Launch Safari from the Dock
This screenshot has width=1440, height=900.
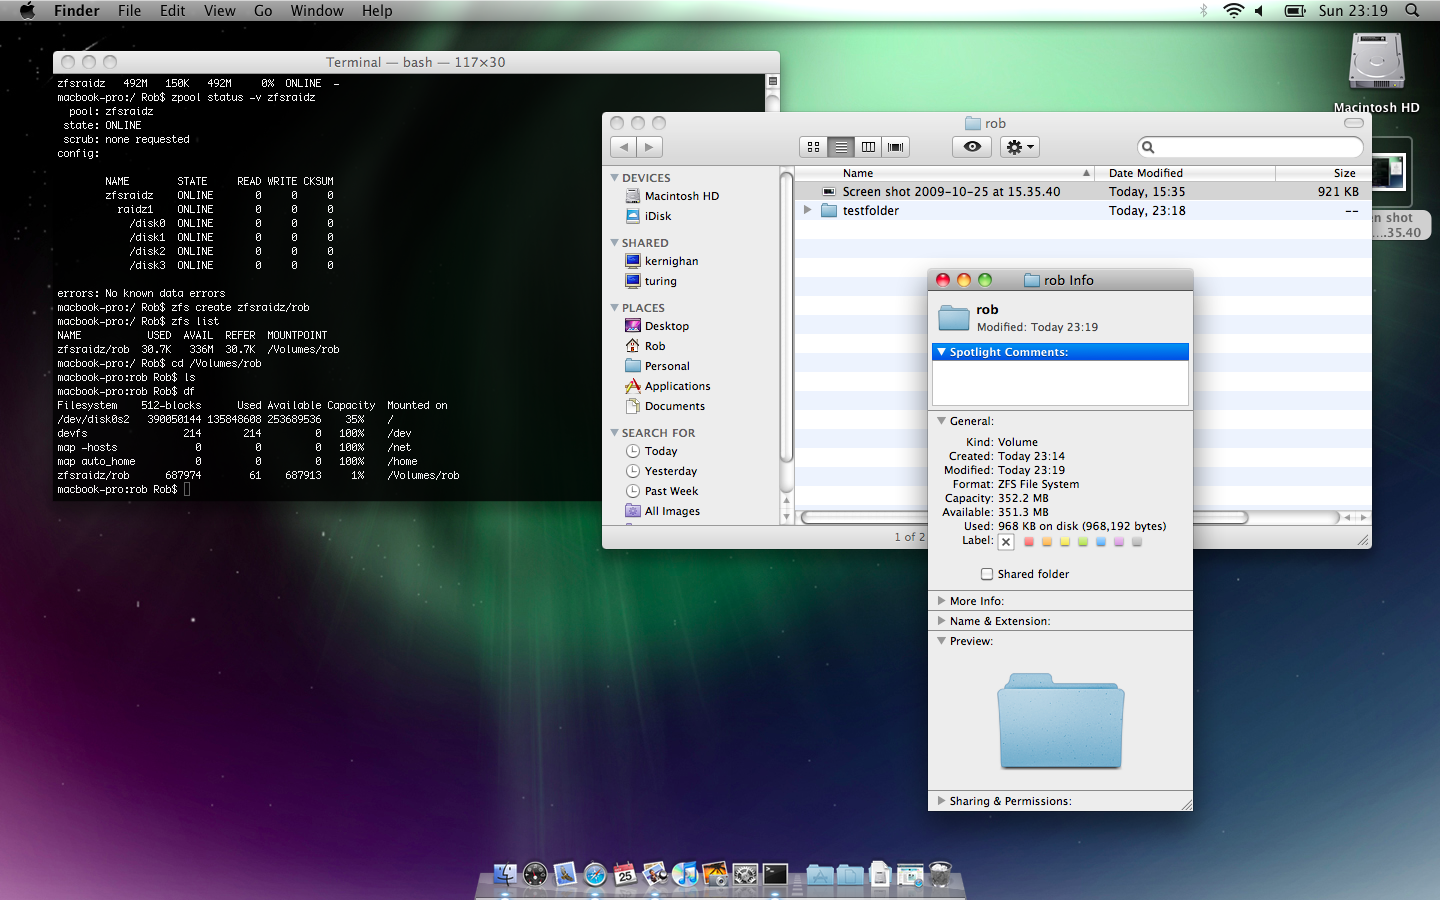[595, 875]
